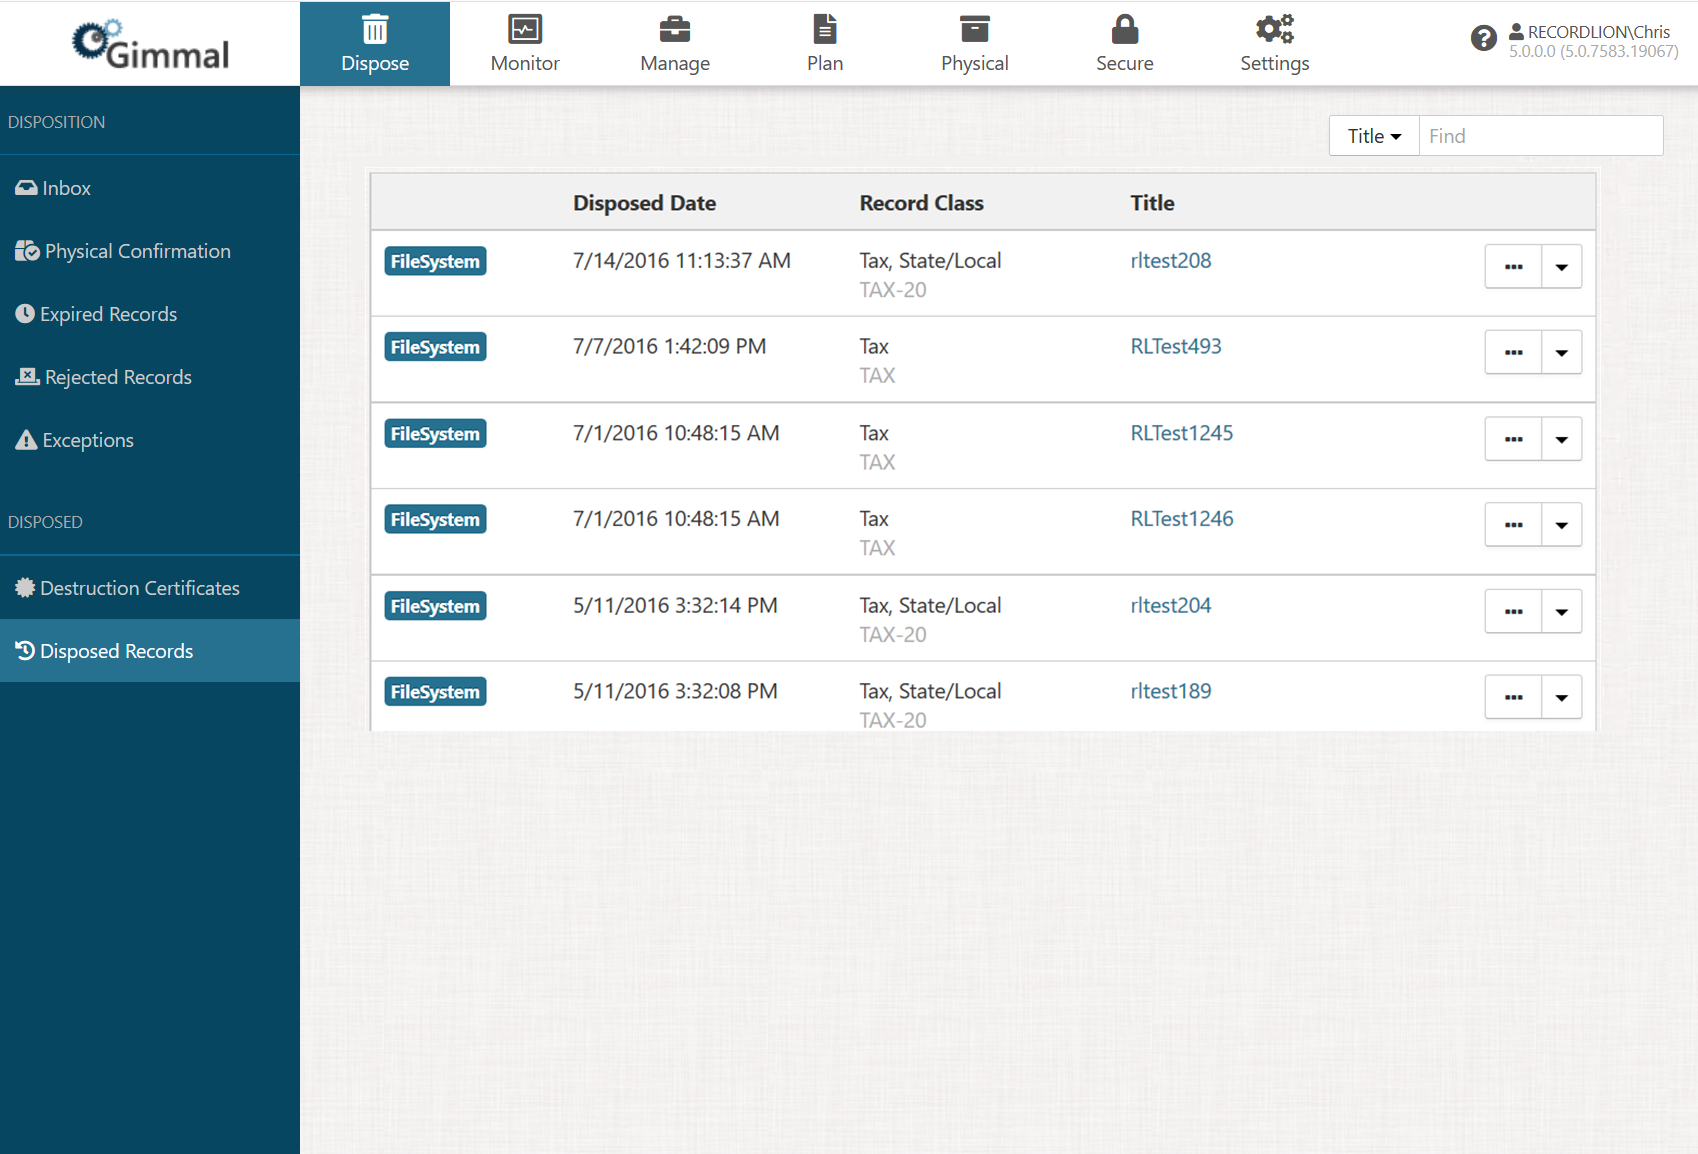
Task: Open the Settings gears icon
Action: pos(1274,29)
